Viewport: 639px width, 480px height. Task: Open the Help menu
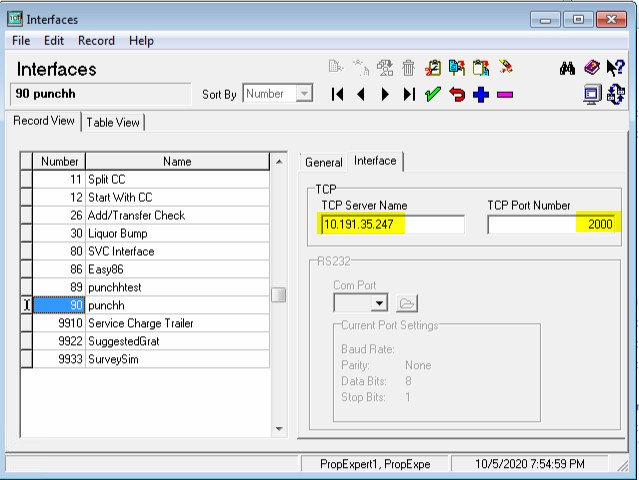point(141,41)
